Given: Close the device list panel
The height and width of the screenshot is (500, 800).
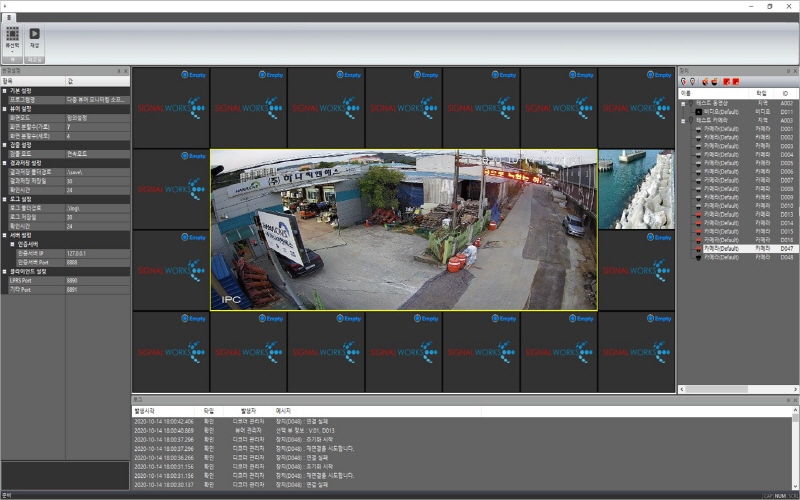Looking at the screenshot, I should [795, 71].
